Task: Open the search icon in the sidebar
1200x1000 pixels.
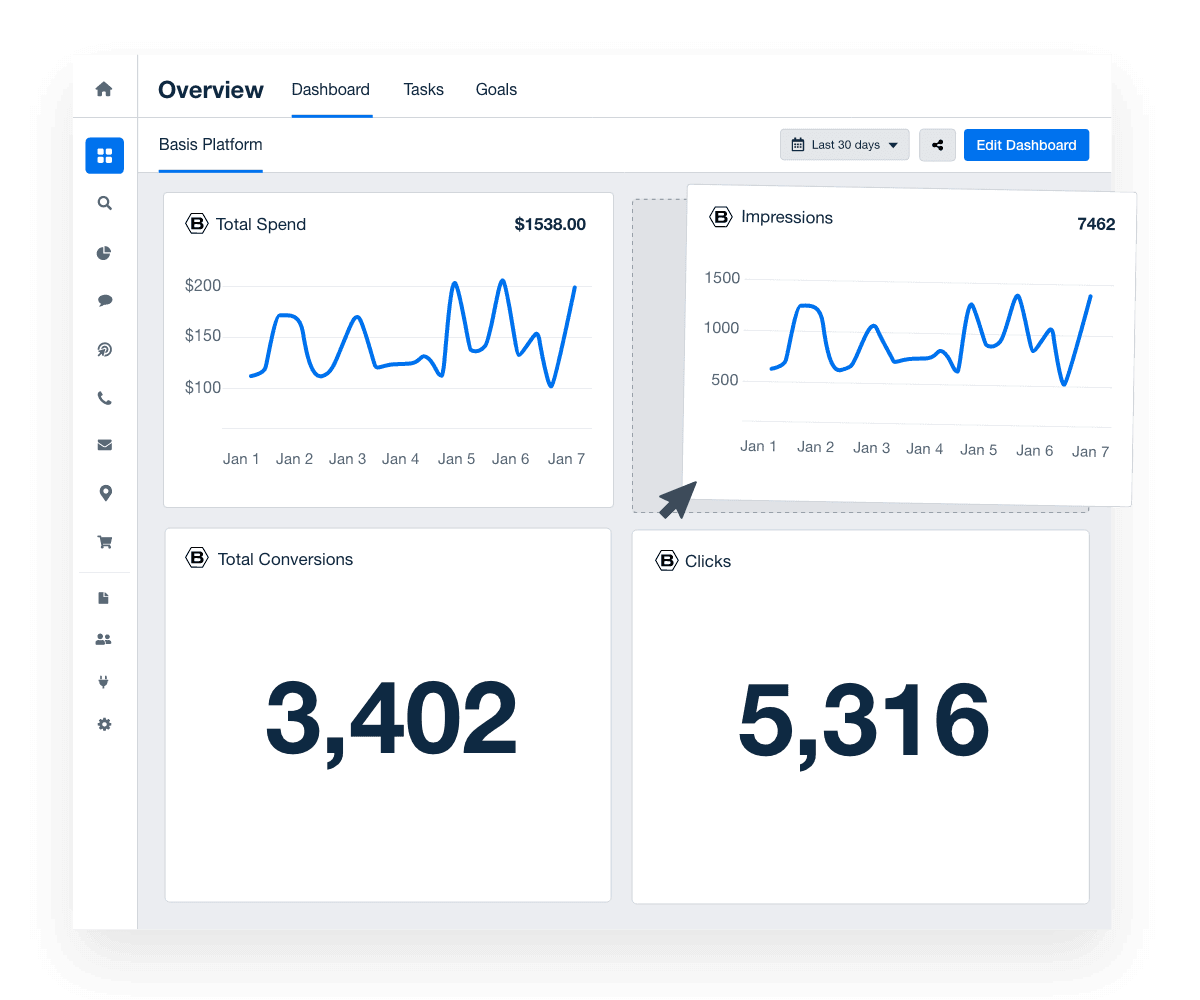Action: tap(104, 203)
